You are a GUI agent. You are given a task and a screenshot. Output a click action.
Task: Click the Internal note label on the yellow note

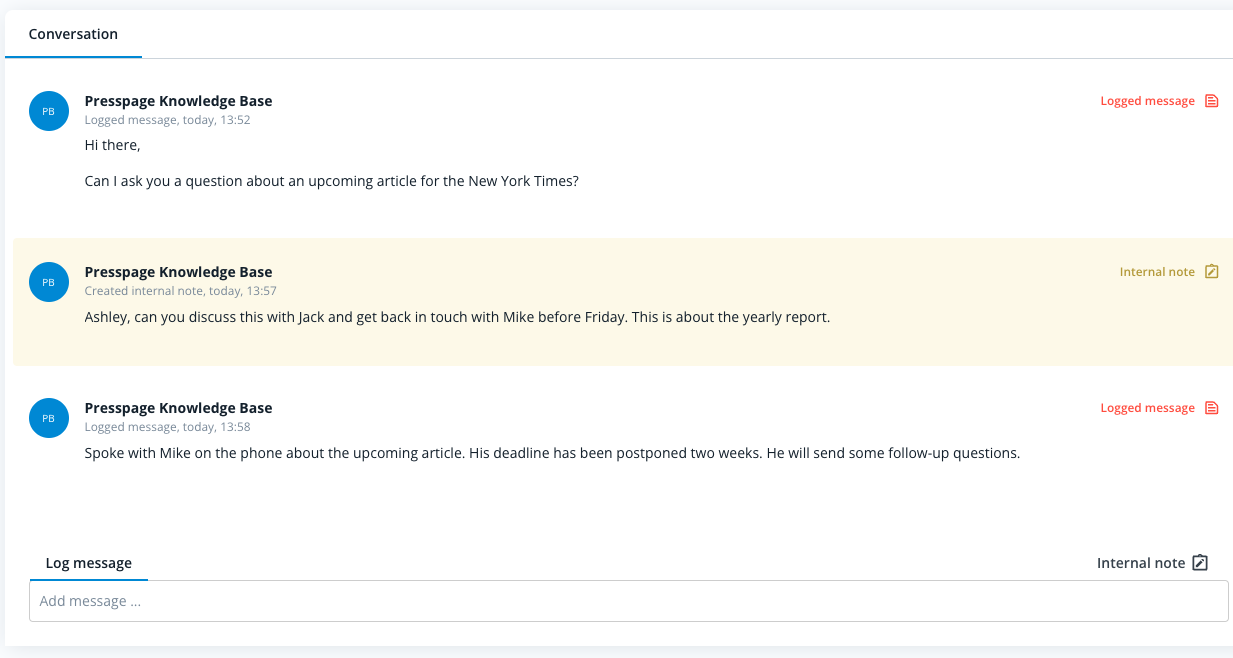pos(1156,272)
